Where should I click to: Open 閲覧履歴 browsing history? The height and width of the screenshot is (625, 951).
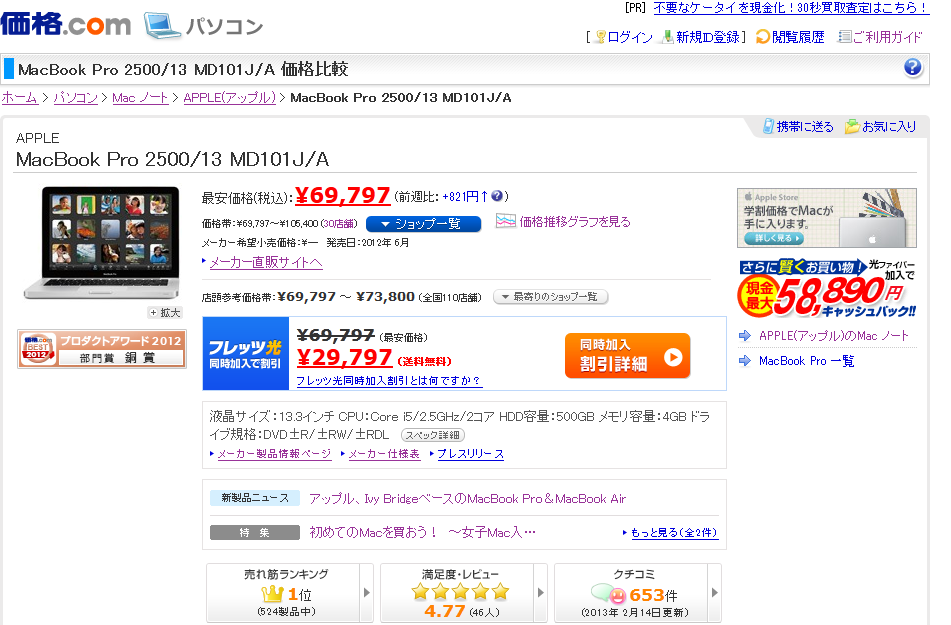[798, 38]
